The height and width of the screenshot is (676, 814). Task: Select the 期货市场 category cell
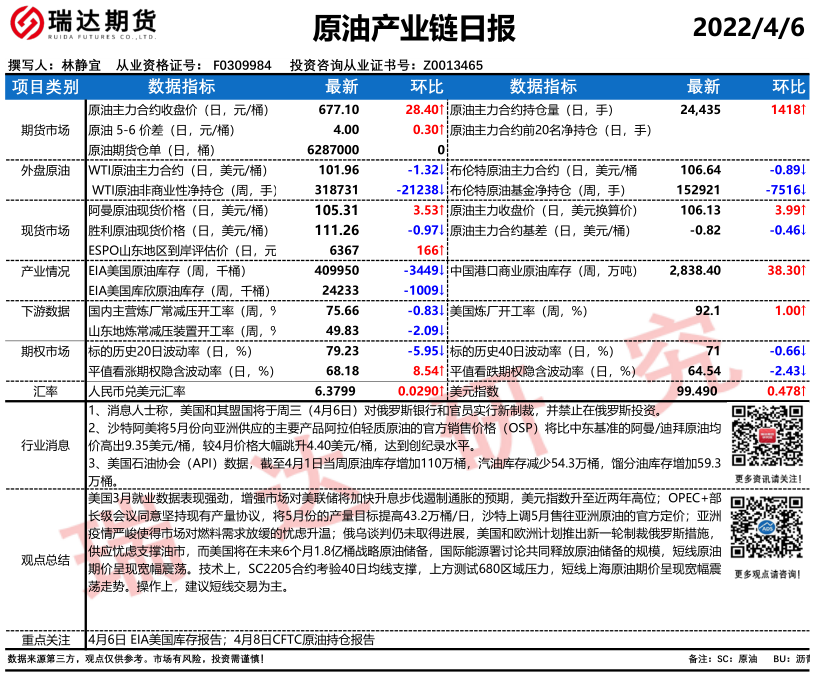(45, 130)
